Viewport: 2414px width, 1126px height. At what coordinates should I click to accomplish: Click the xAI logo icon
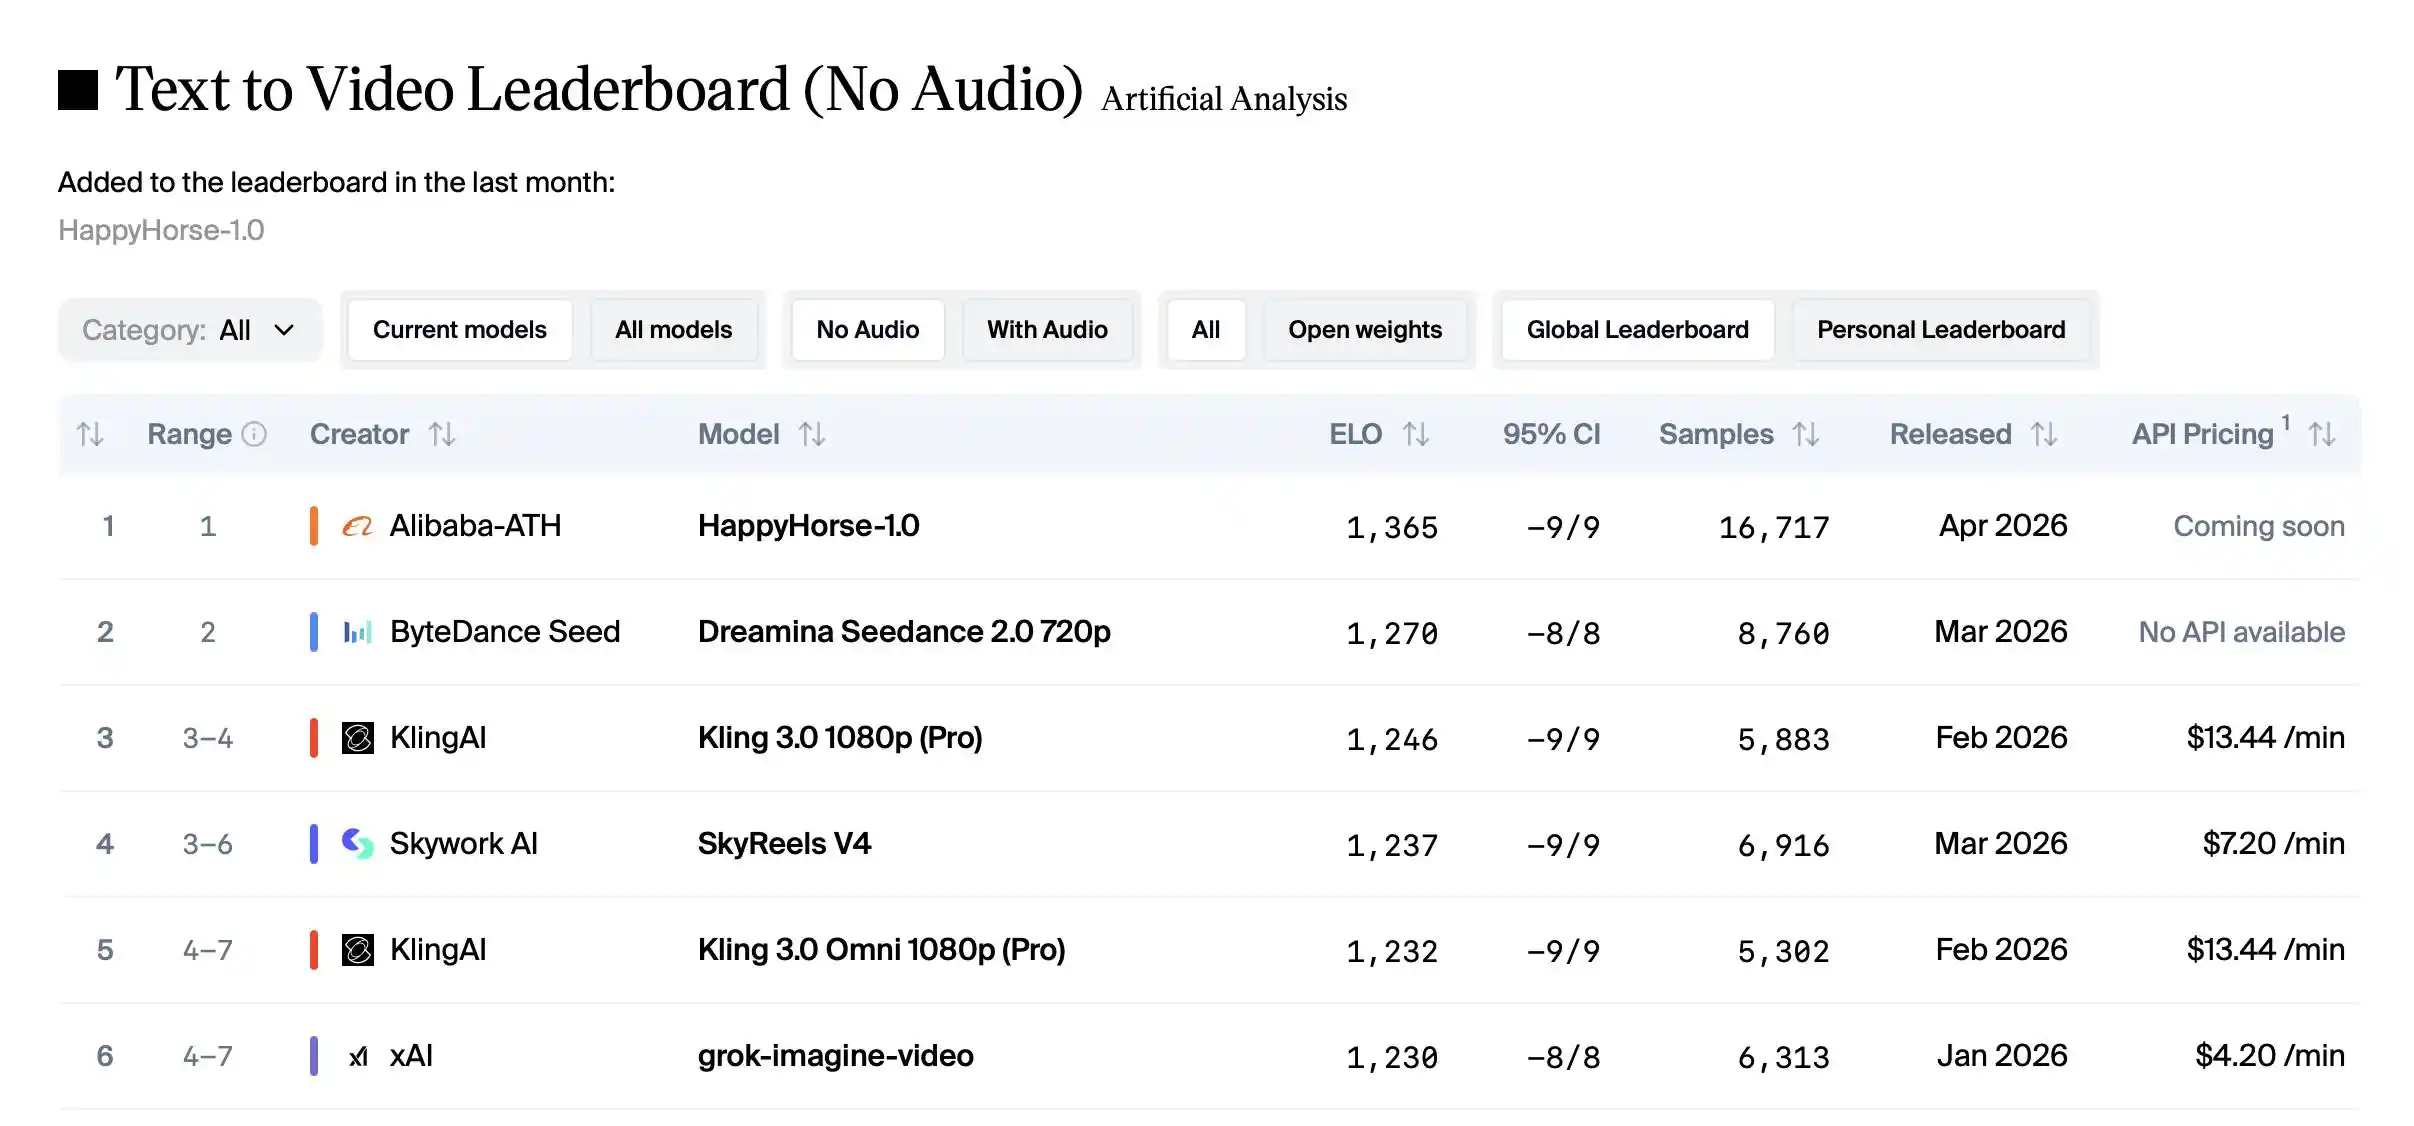[358, 1056]
